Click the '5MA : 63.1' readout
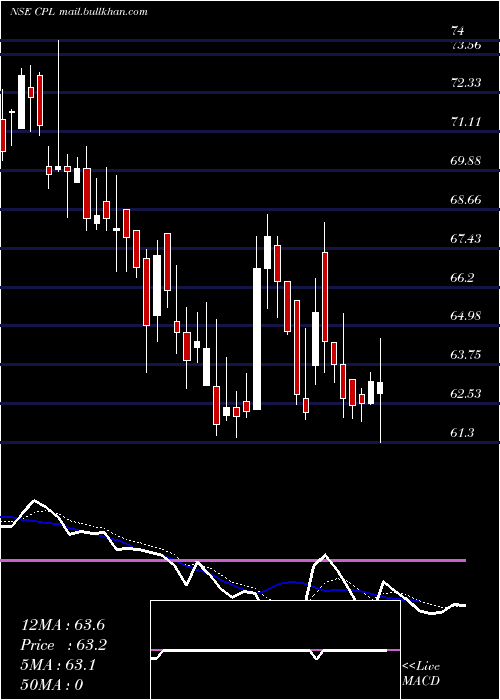Screen dimensions: 500x700 pos(59,665)
